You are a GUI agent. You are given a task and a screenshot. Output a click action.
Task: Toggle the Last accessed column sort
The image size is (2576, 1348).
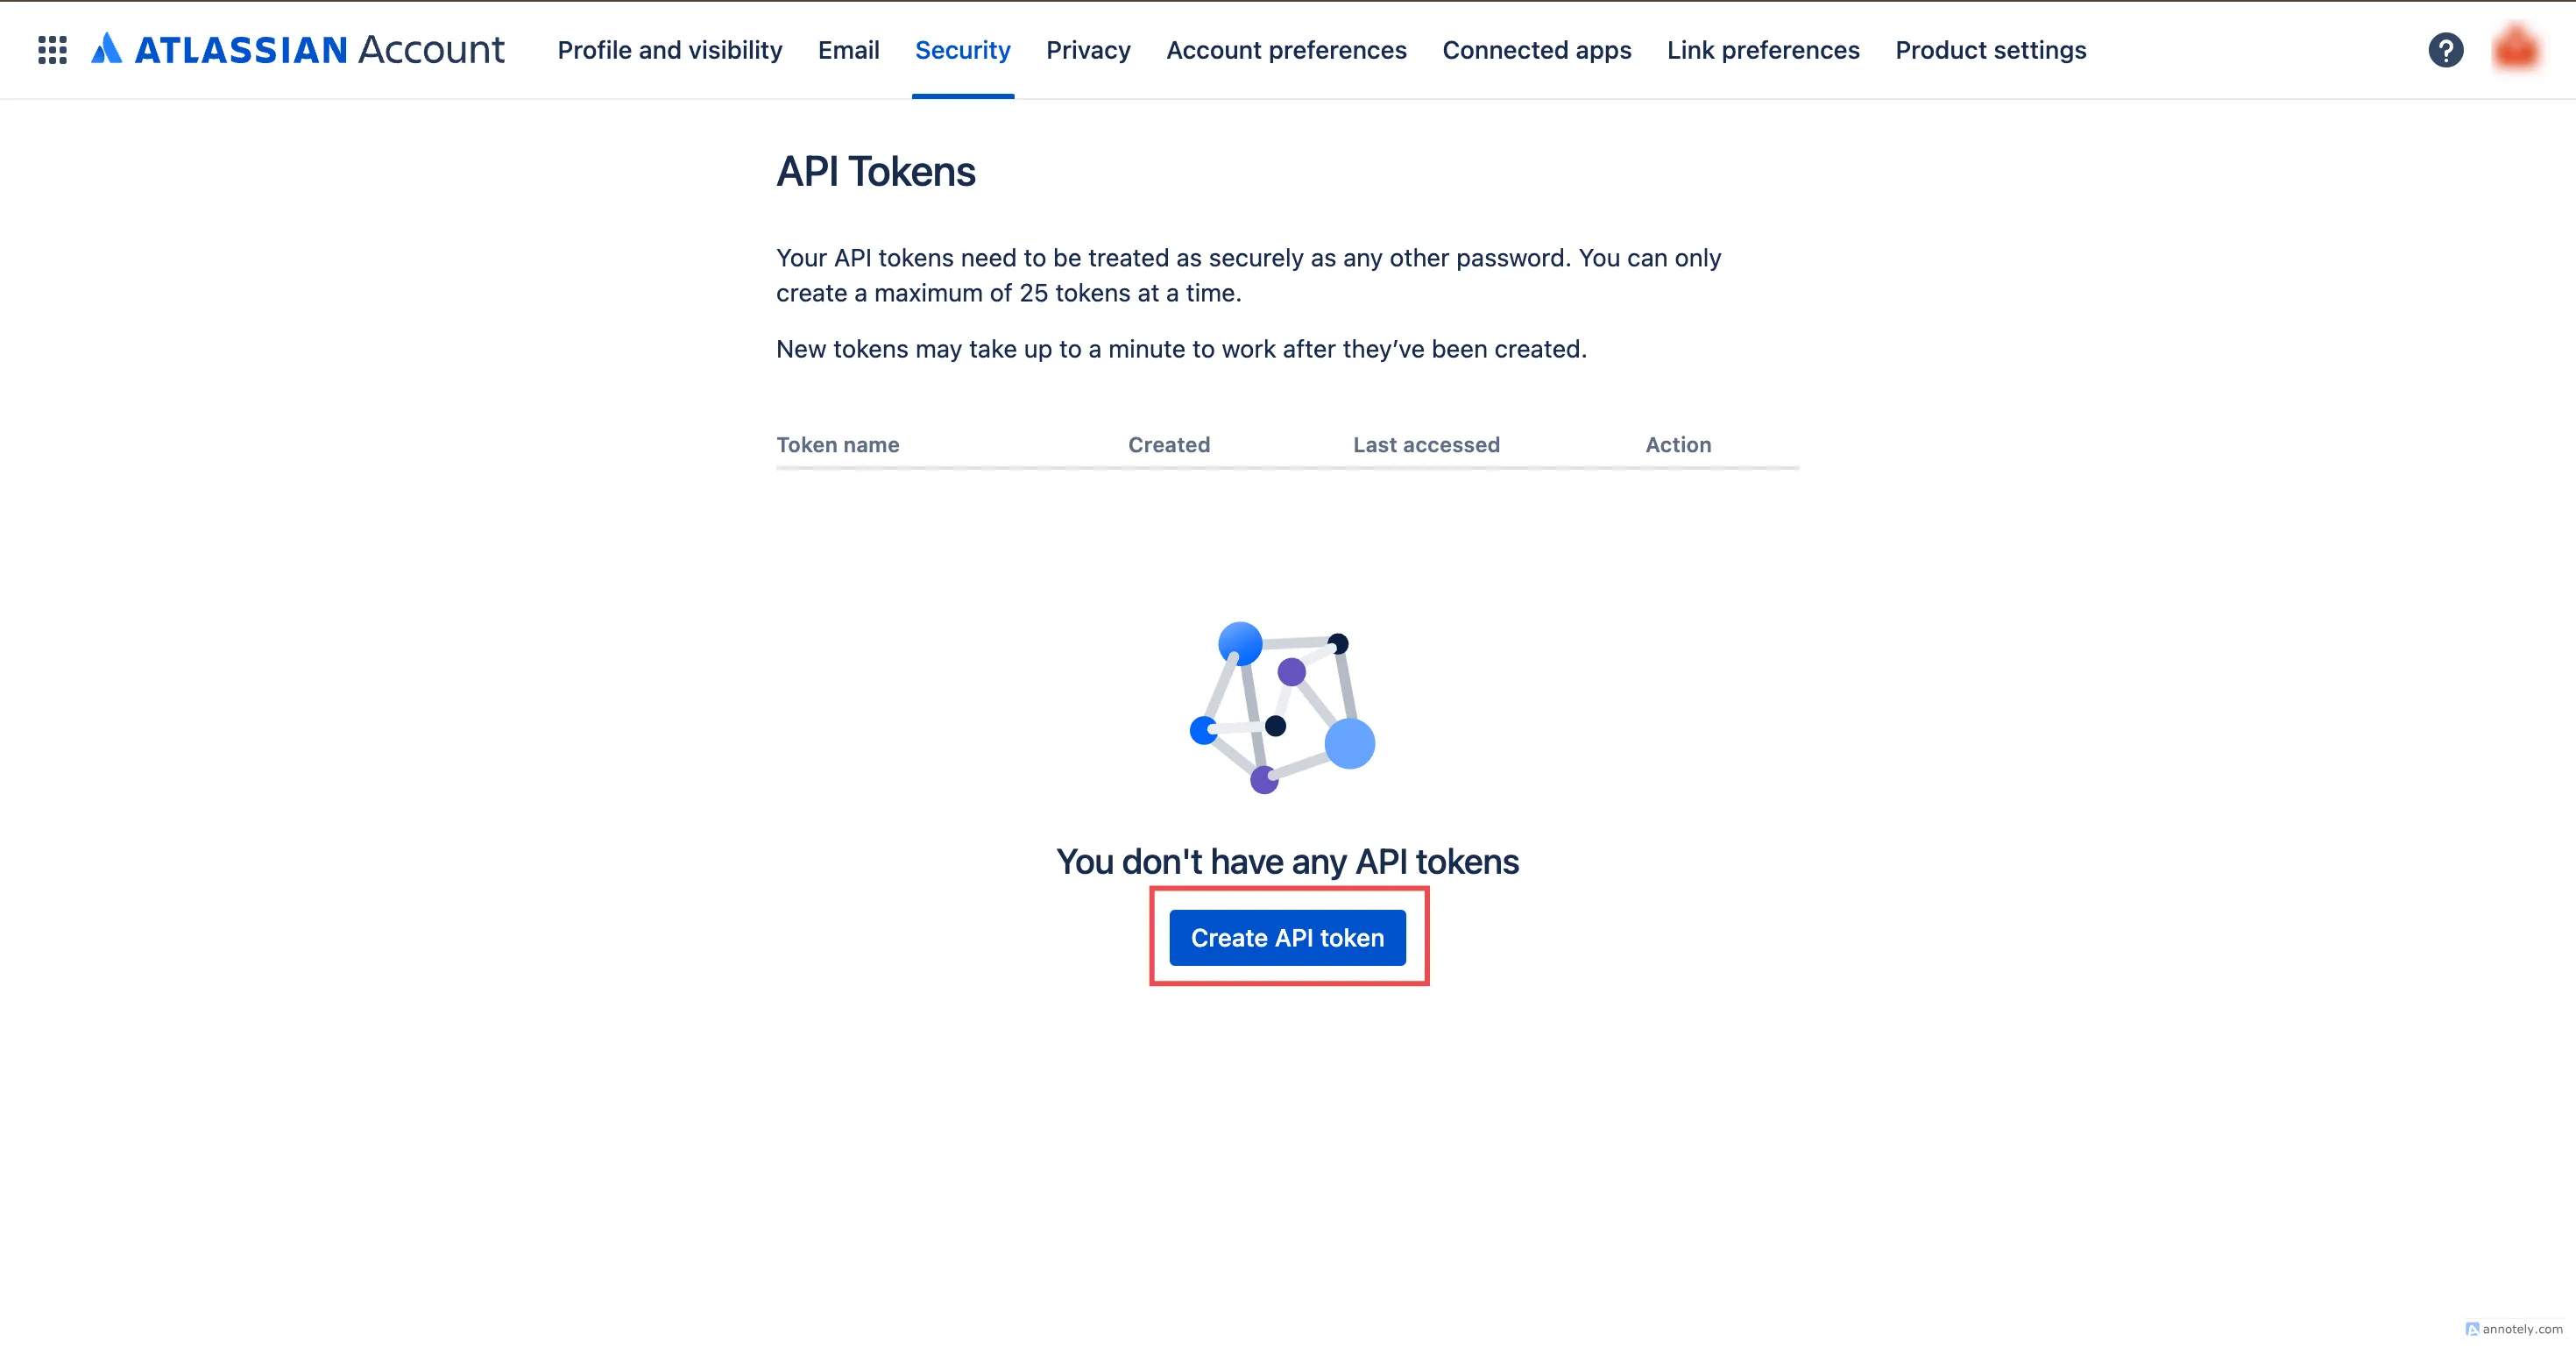coord(1425,443)
